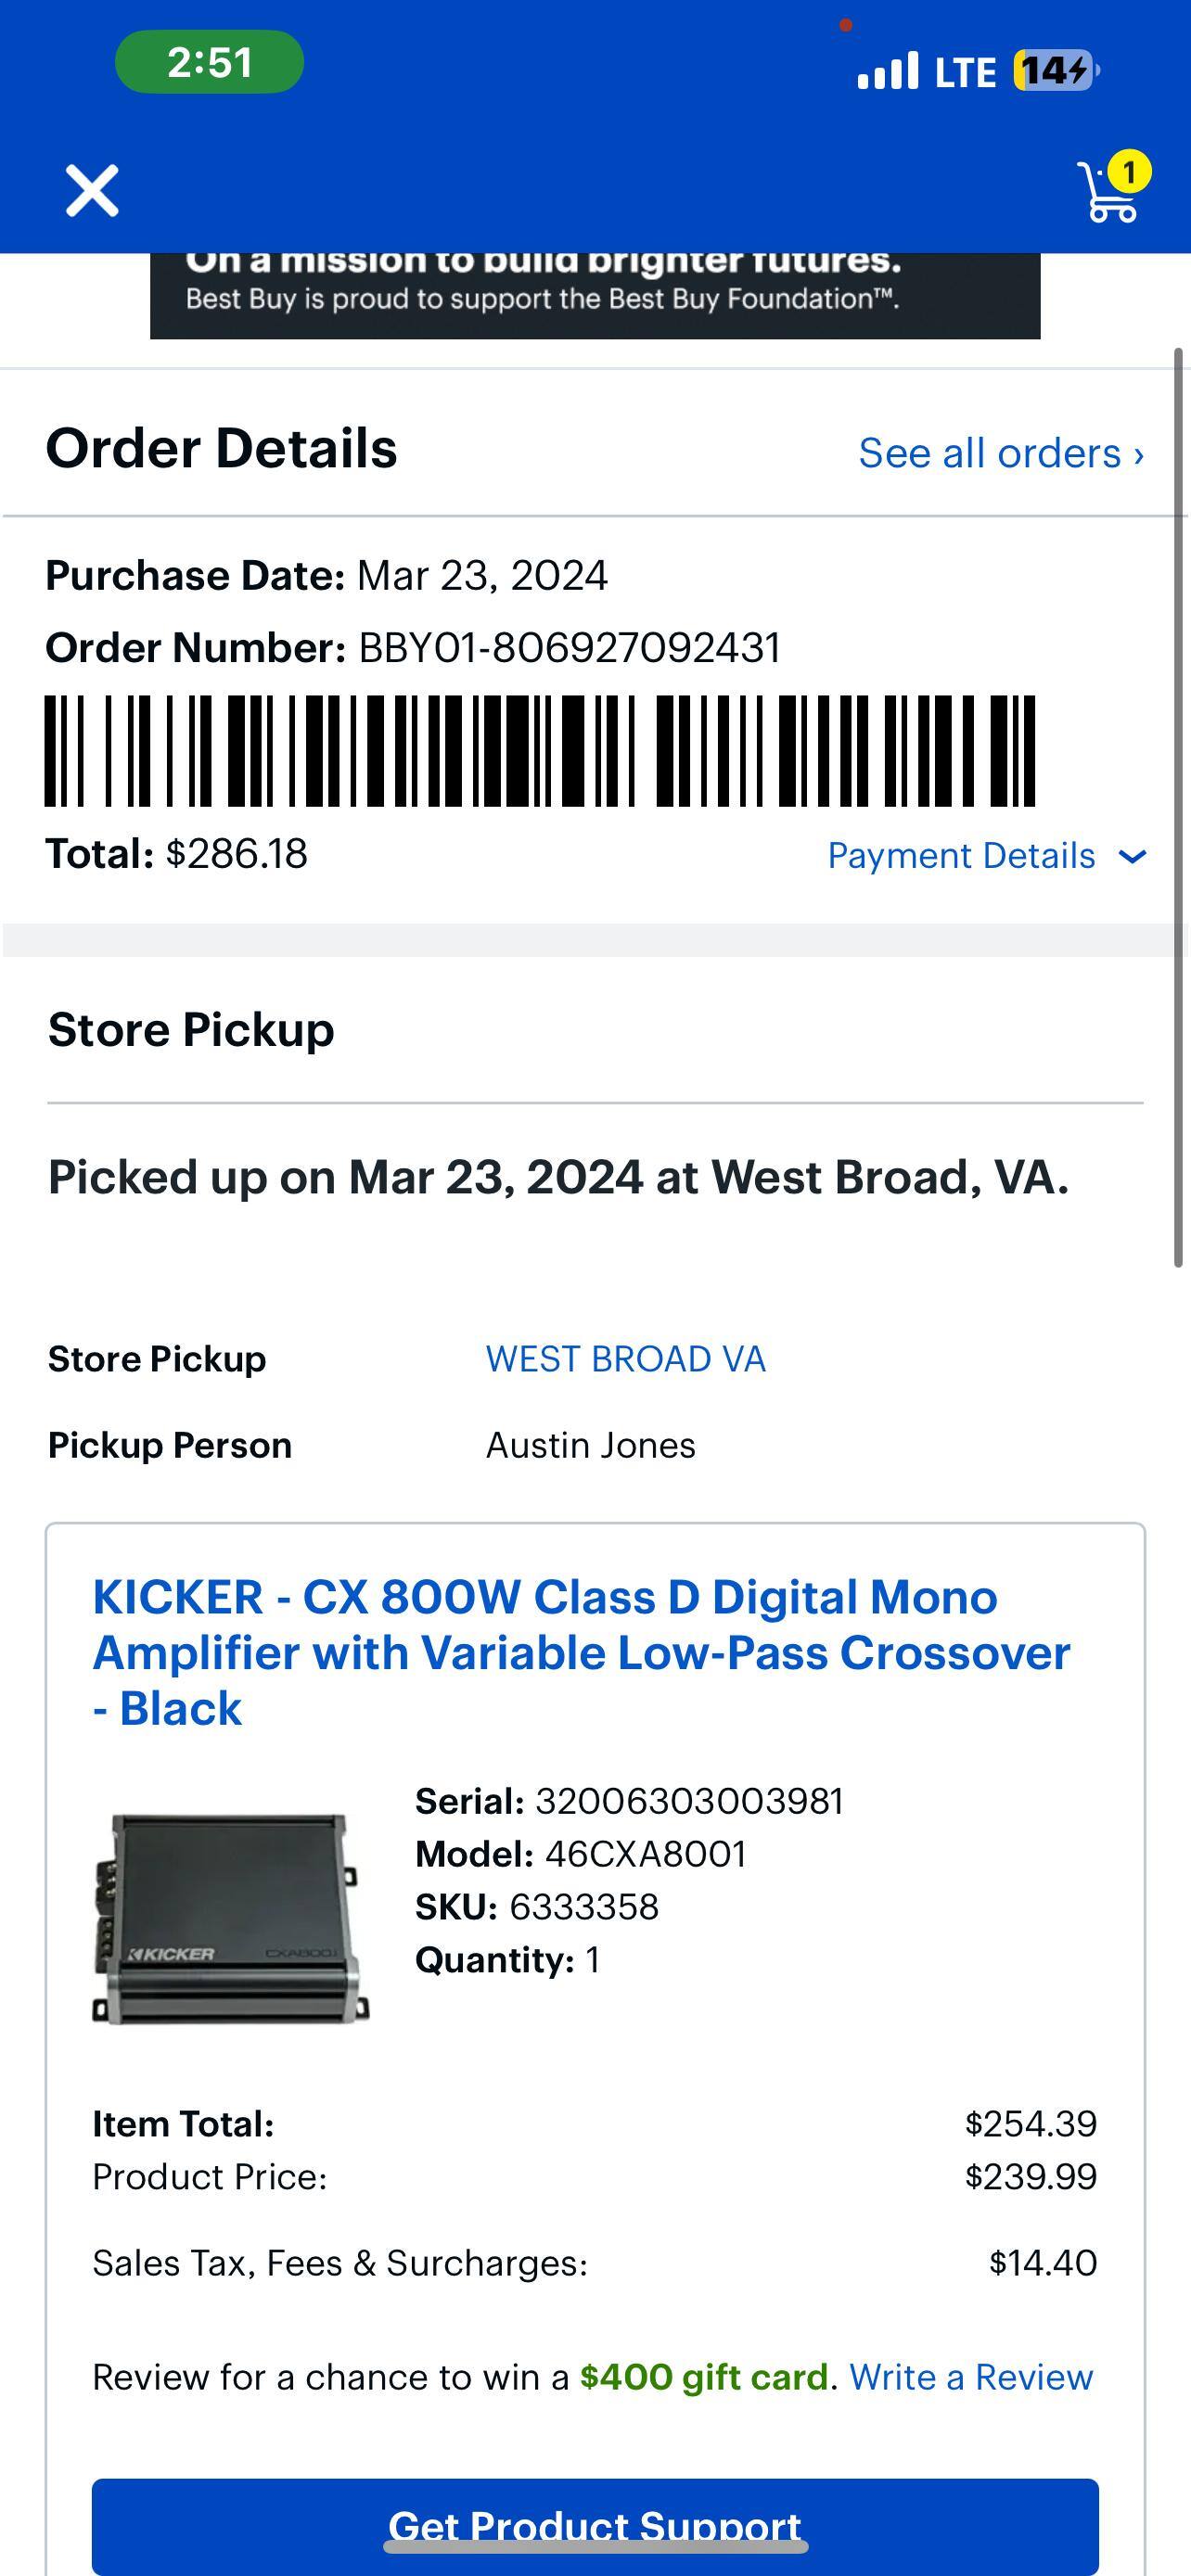Tap the order number barcode
This screenshot has width=1191, height=2576.
[x=540, y=750]
